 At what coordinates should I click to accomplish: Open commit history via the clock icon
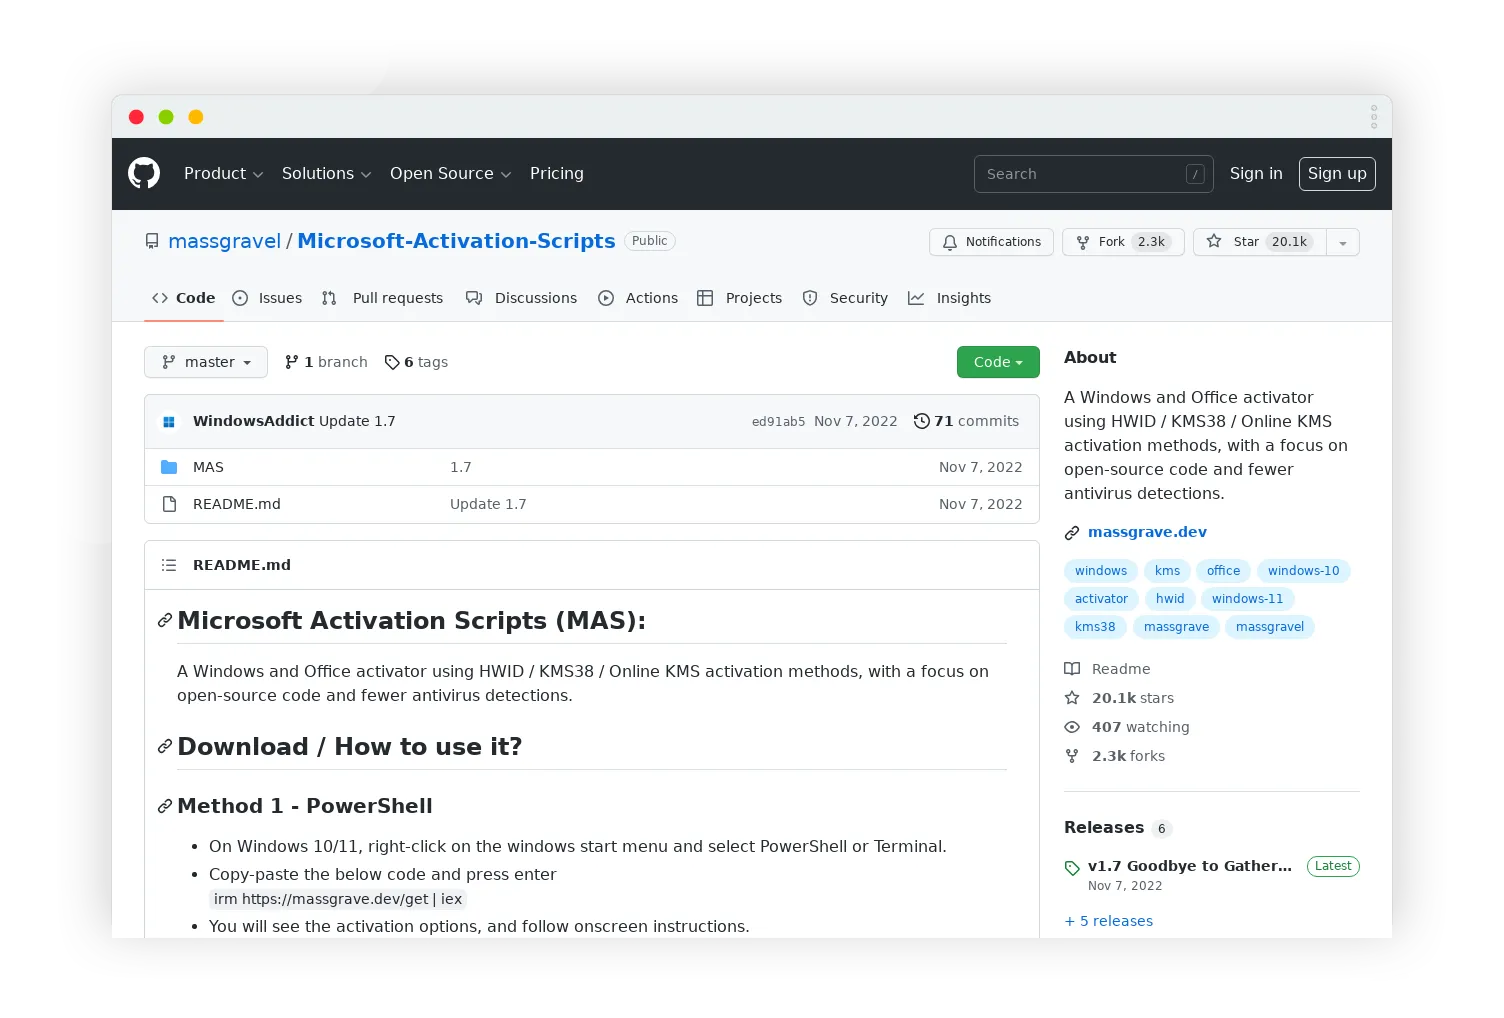[921, 421]
